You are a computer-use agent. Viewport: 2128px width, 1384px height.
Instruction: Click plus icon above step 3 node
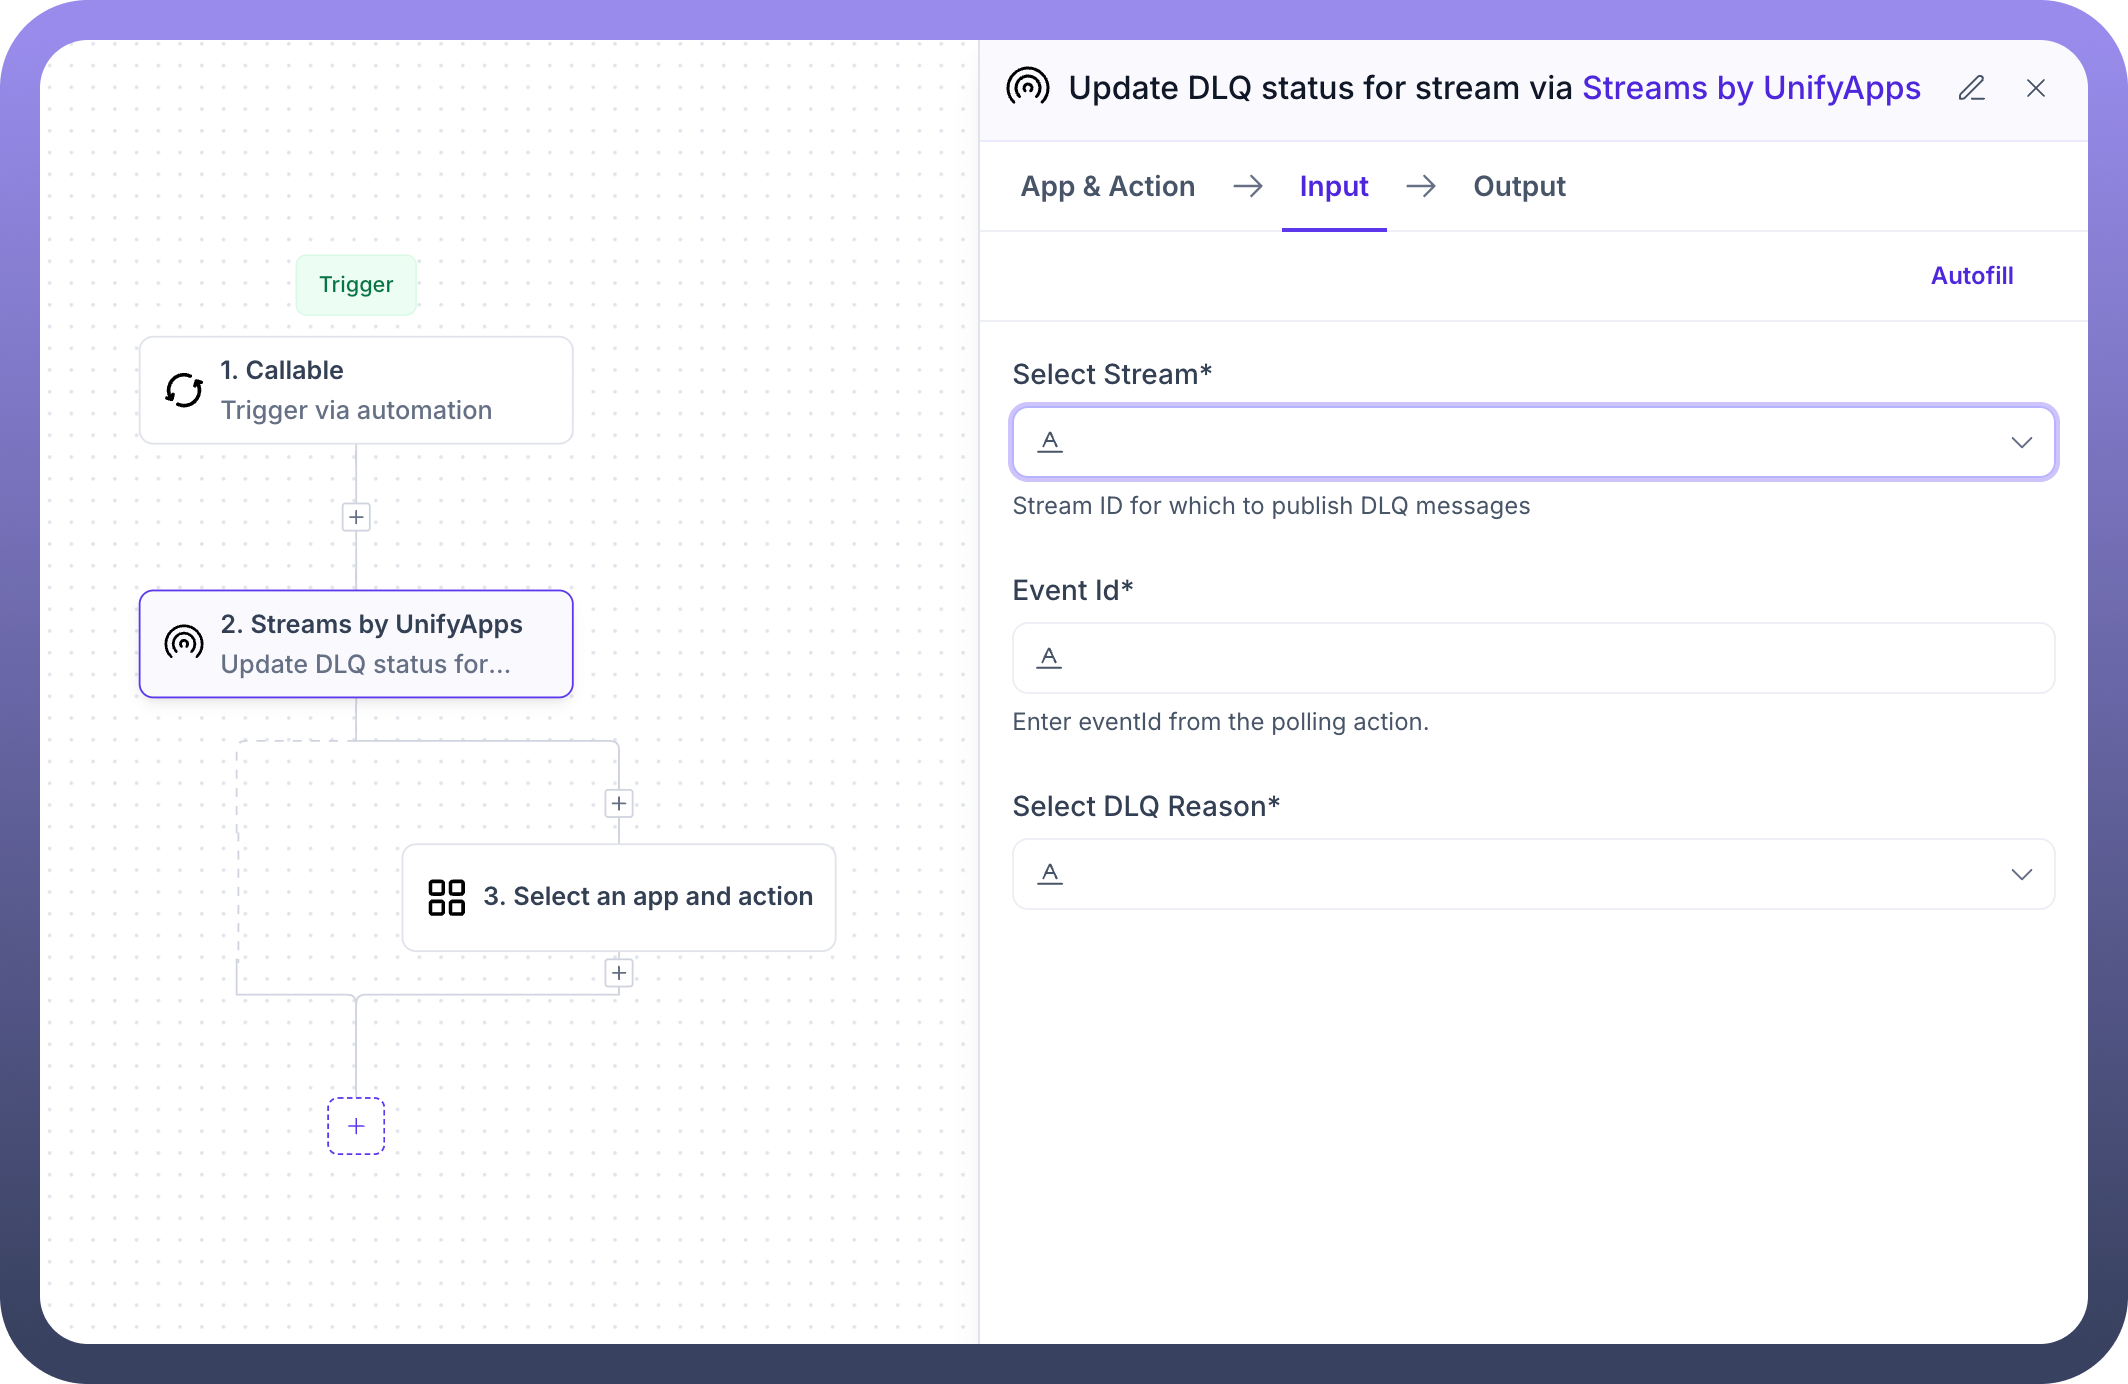coord(619,803)
